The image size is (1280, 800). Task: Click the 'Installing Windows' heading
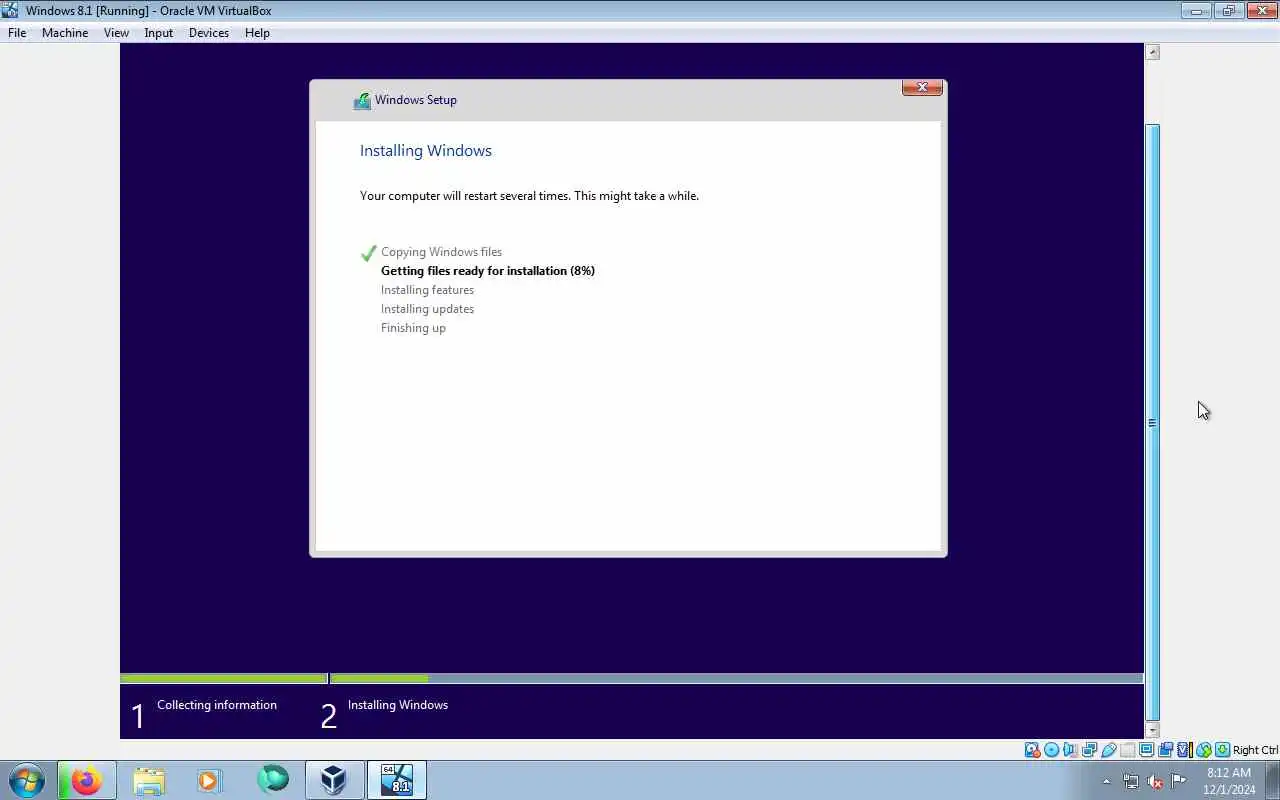tap(426, 151)
